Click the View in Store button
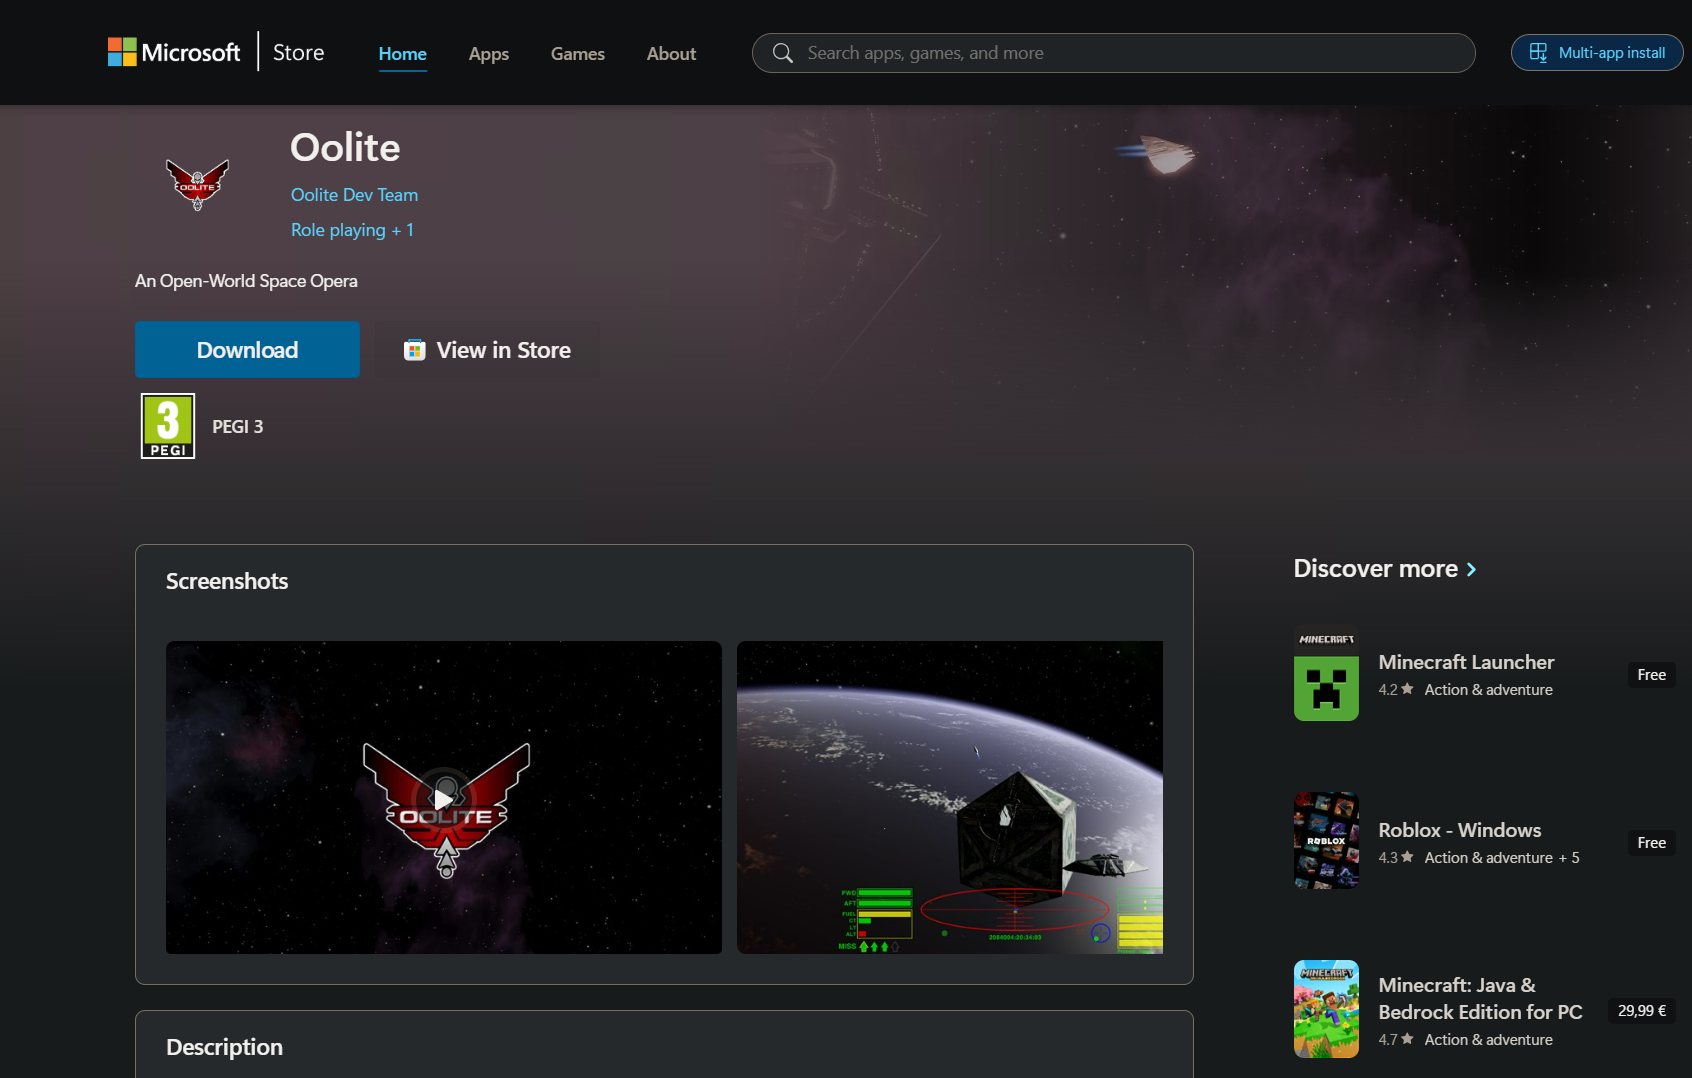 pos(487,350)
